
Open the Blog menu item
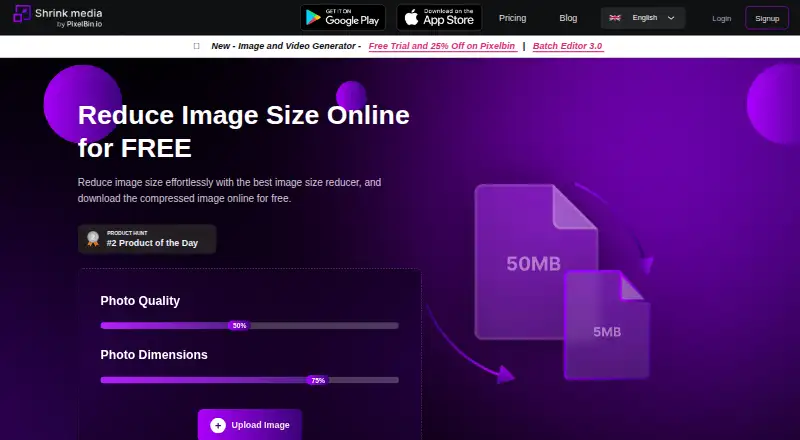coord(568,18)
